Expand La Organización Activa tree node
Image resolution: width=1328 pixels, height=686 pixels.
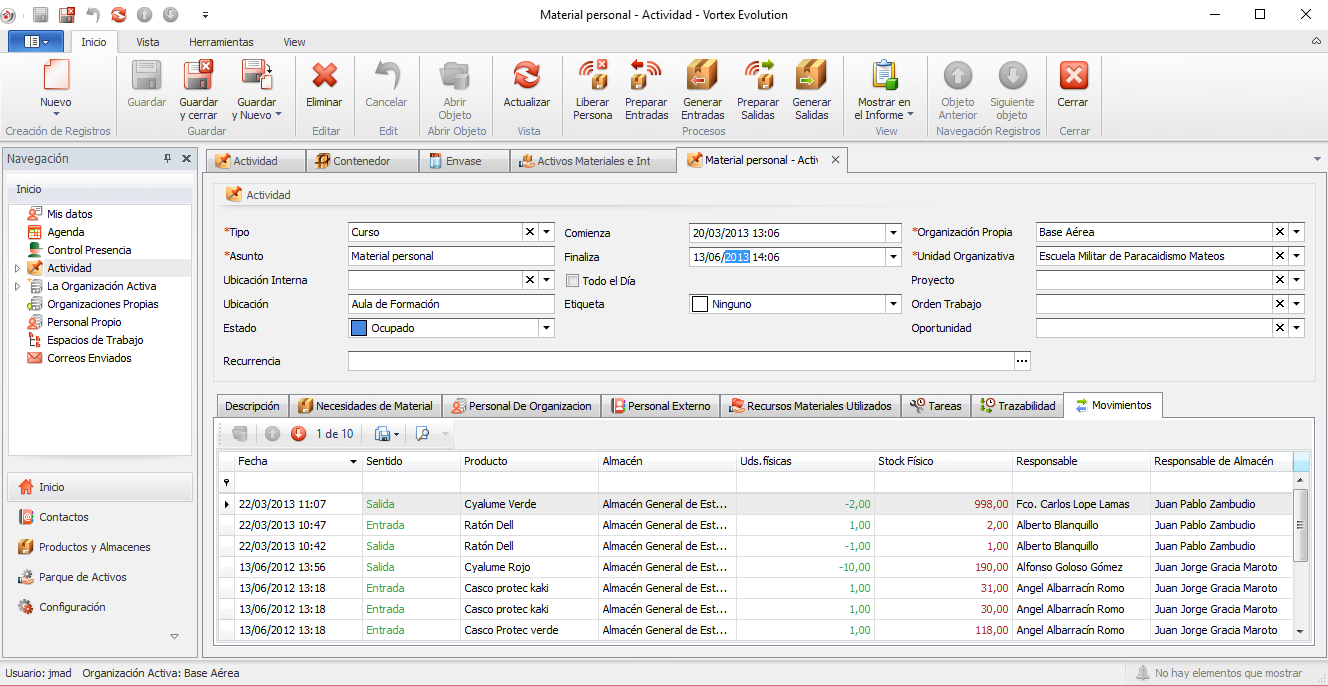[17, 286]
